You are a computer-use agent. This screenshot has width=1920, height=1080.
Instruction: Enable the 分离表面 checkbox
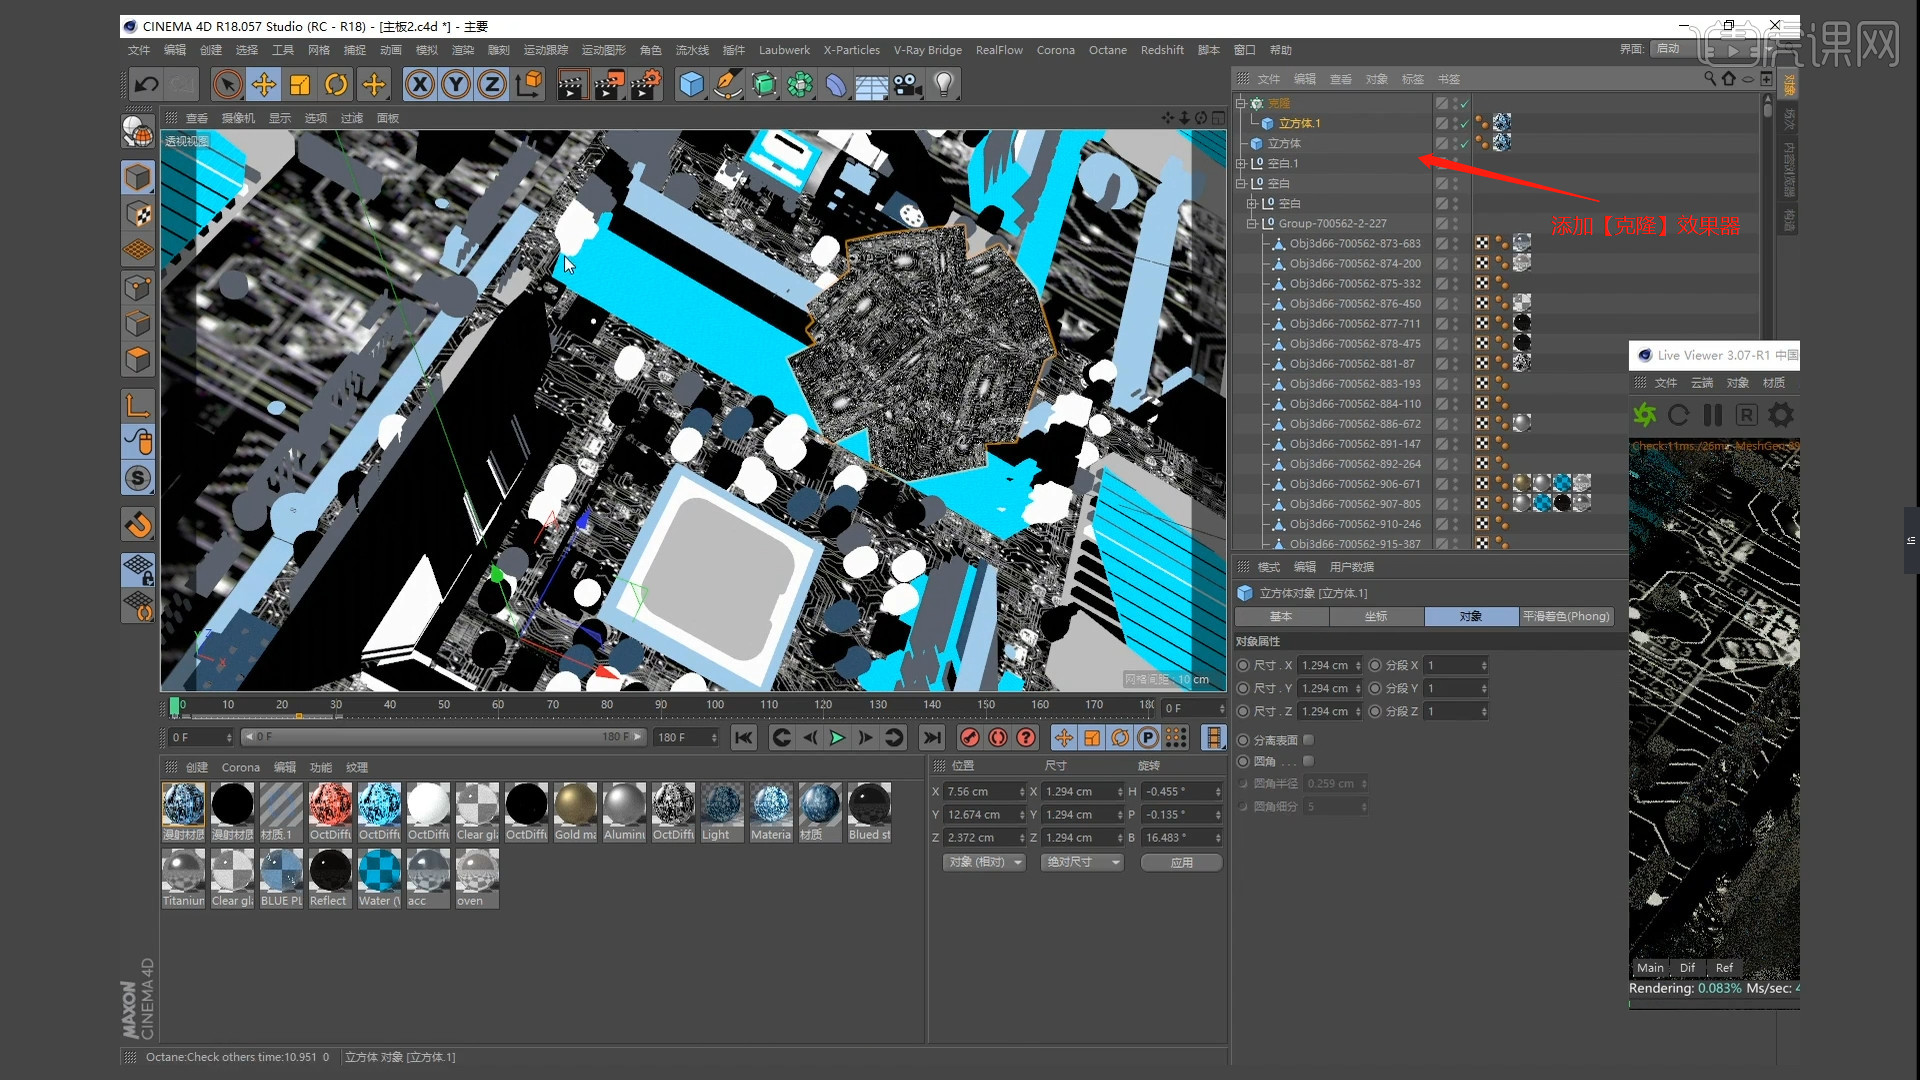(1308, 740)
